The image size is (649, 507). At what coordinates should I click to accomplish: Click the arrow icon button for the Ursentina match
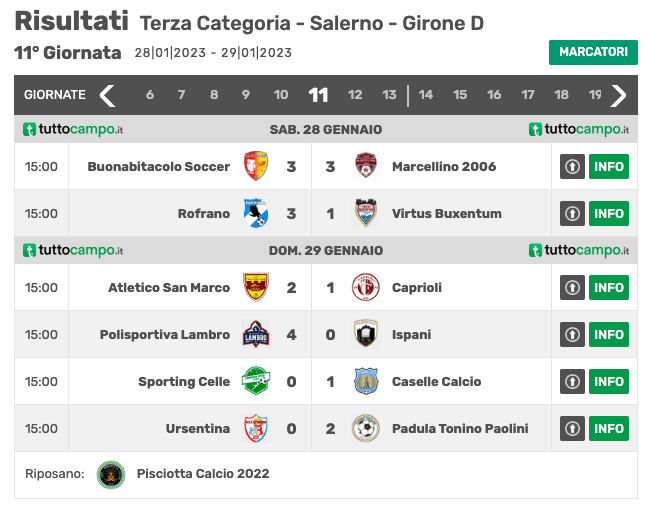pos(572,428)
